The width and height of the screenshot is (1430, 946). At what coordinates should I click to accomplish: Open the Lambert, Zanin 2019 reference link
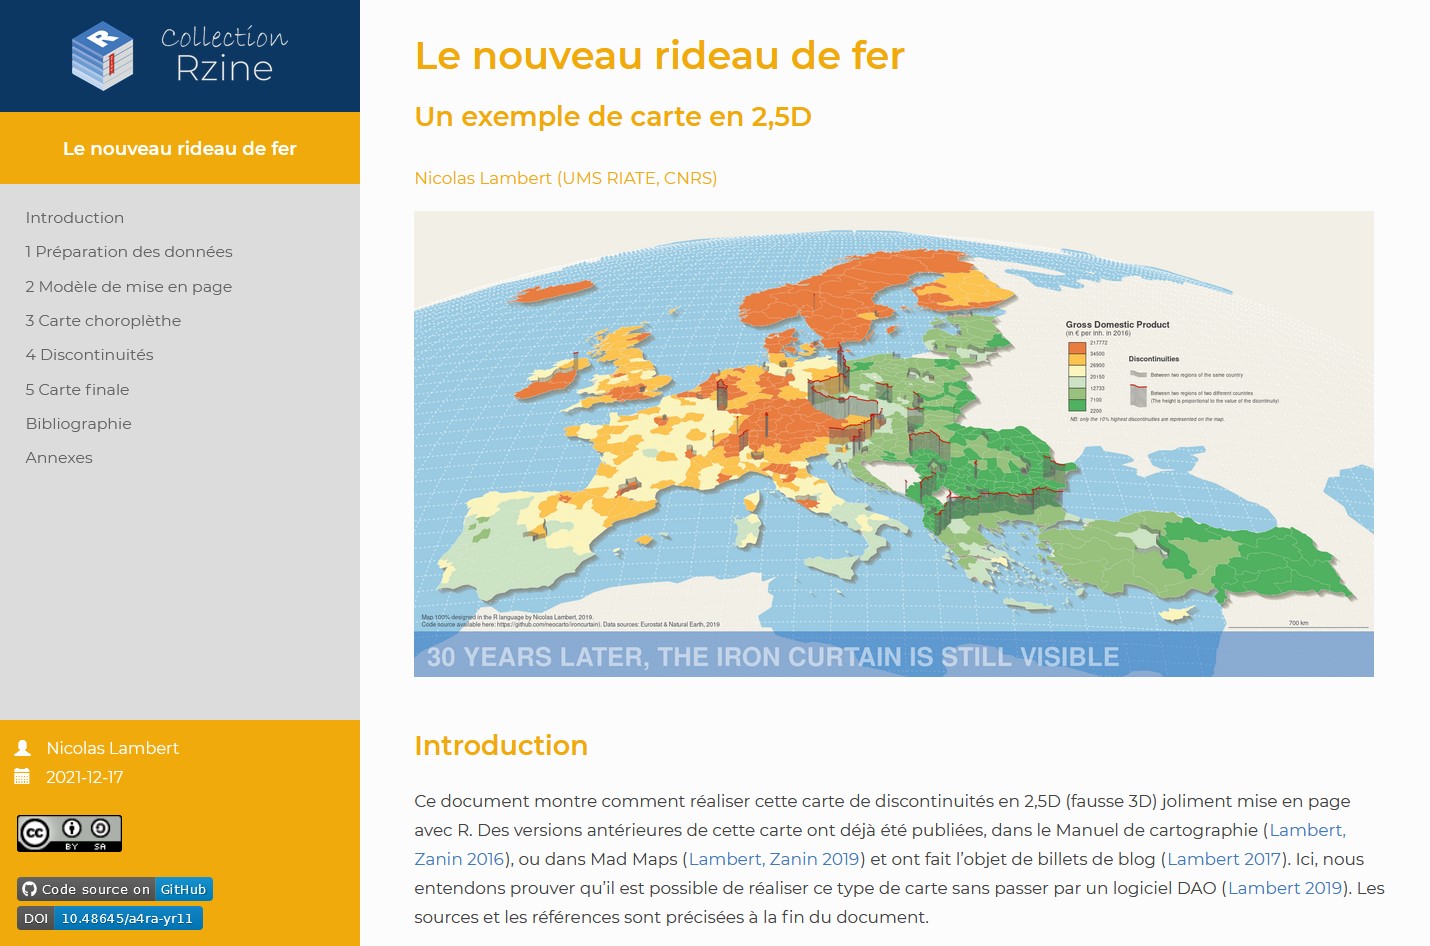pos(774,859)
